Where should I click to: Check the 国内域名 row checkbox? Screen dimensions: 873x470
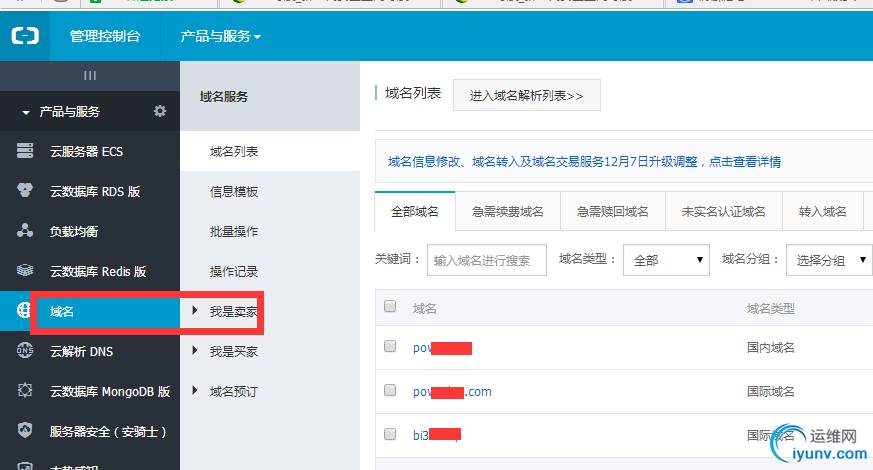click(x=390, y=346)
